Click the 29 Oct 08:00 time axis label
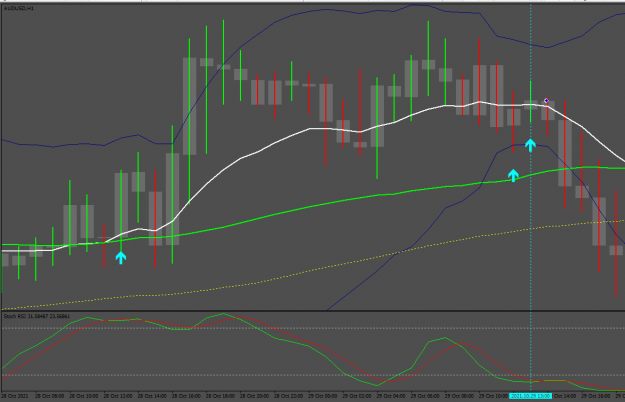The height and width of the screenshot is (402, 625). tap(459, 396)
